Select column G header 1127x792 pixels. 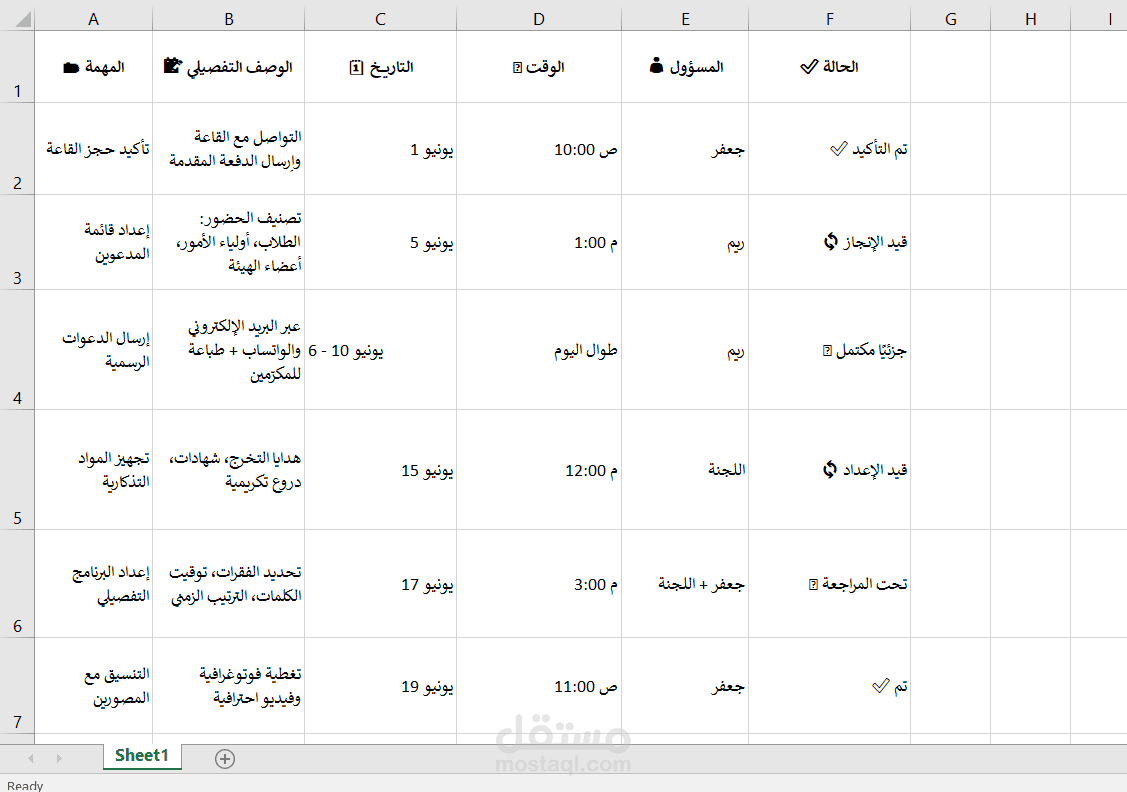click(x=950, y=19)
